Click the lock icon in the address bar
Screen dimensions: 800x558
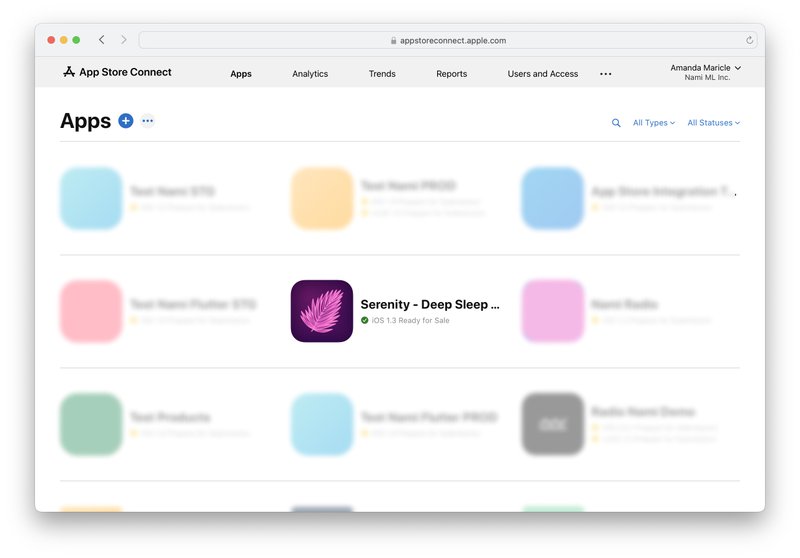coord(393,40)
